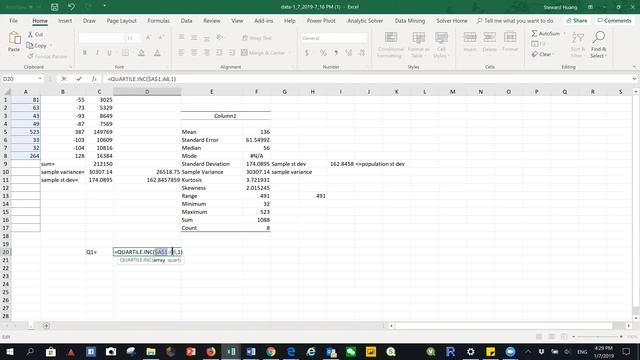This screenshot has height=360, width=640.
Task: Click the Save icon in title bar
Action: (x=54, y=7)
